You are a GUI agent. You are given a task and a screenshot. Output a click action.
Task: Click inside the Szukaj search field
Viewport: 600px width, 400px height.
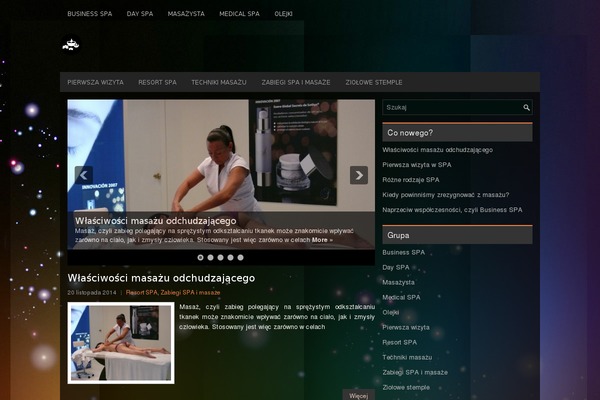pos(450,107)
